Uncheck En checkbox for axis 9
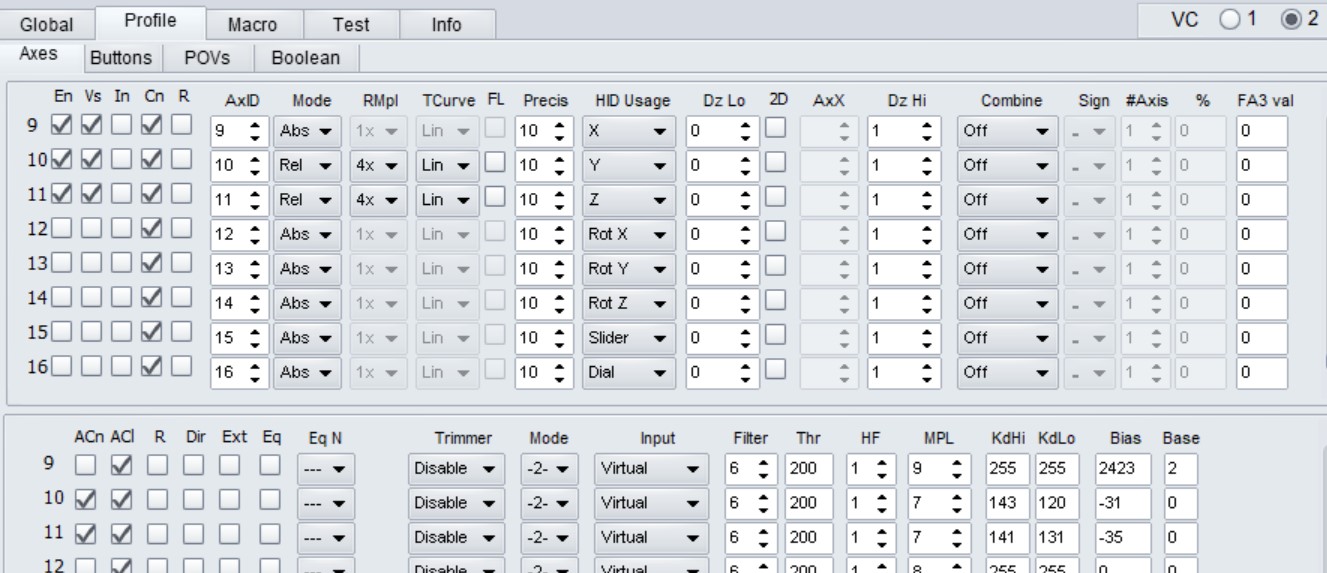 (x=61, y=125)
